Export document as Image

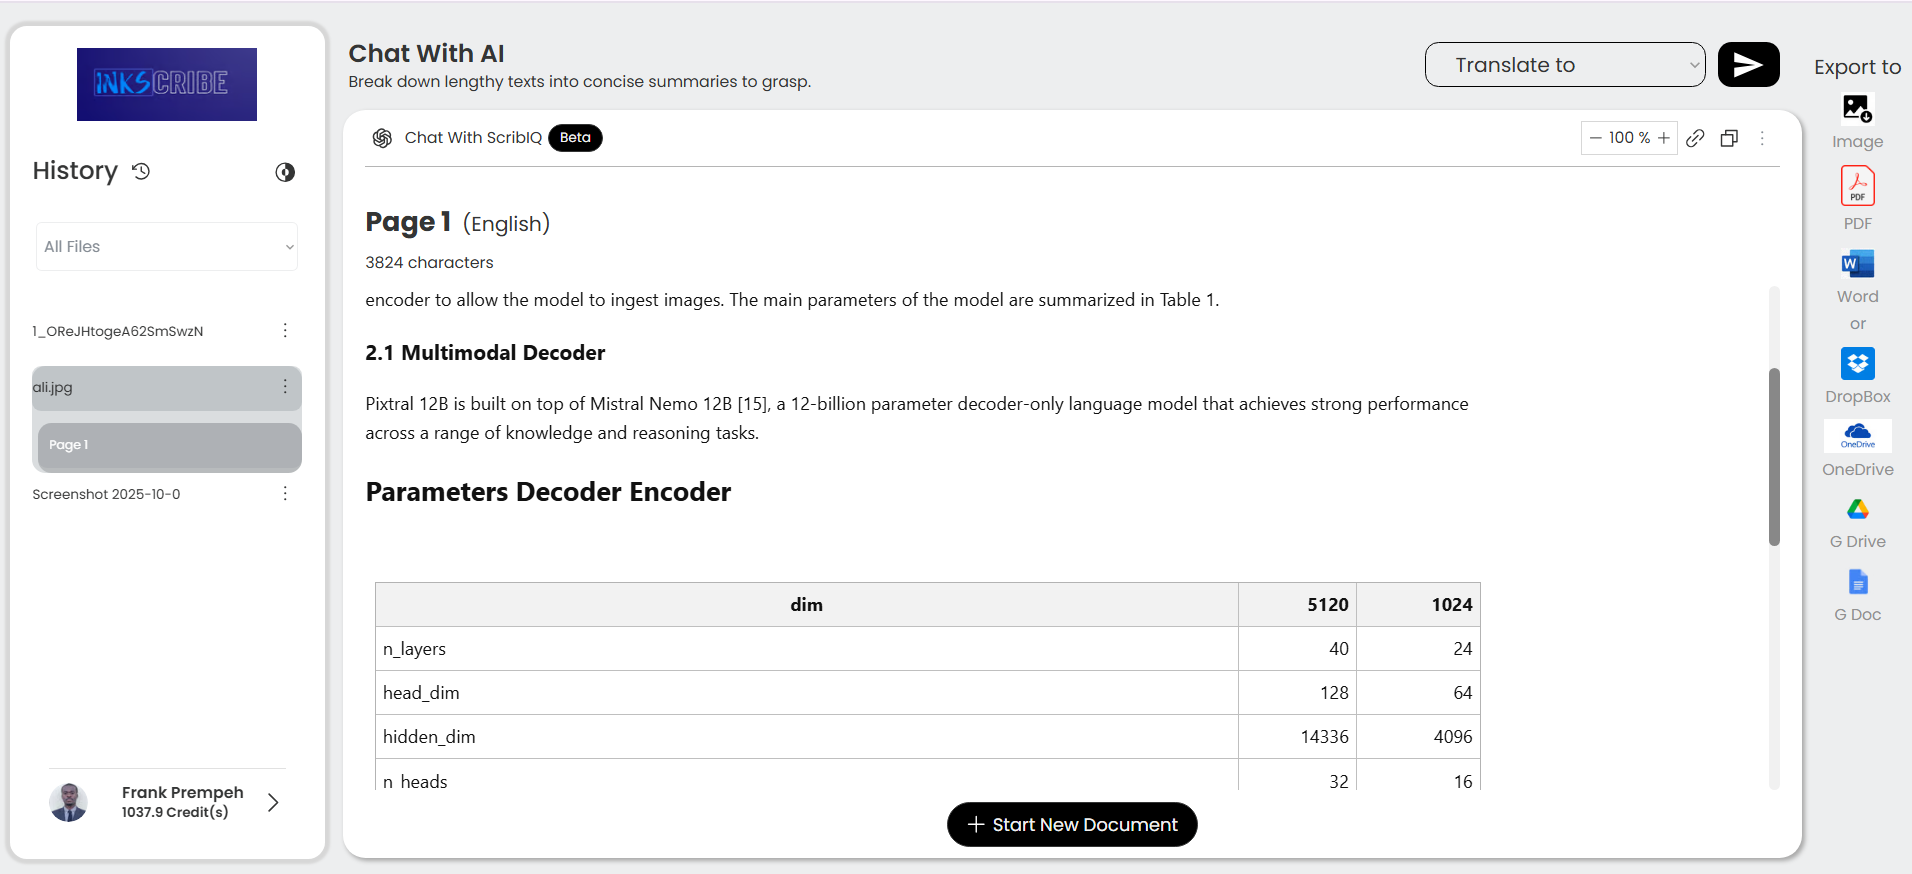point(1857,108)
